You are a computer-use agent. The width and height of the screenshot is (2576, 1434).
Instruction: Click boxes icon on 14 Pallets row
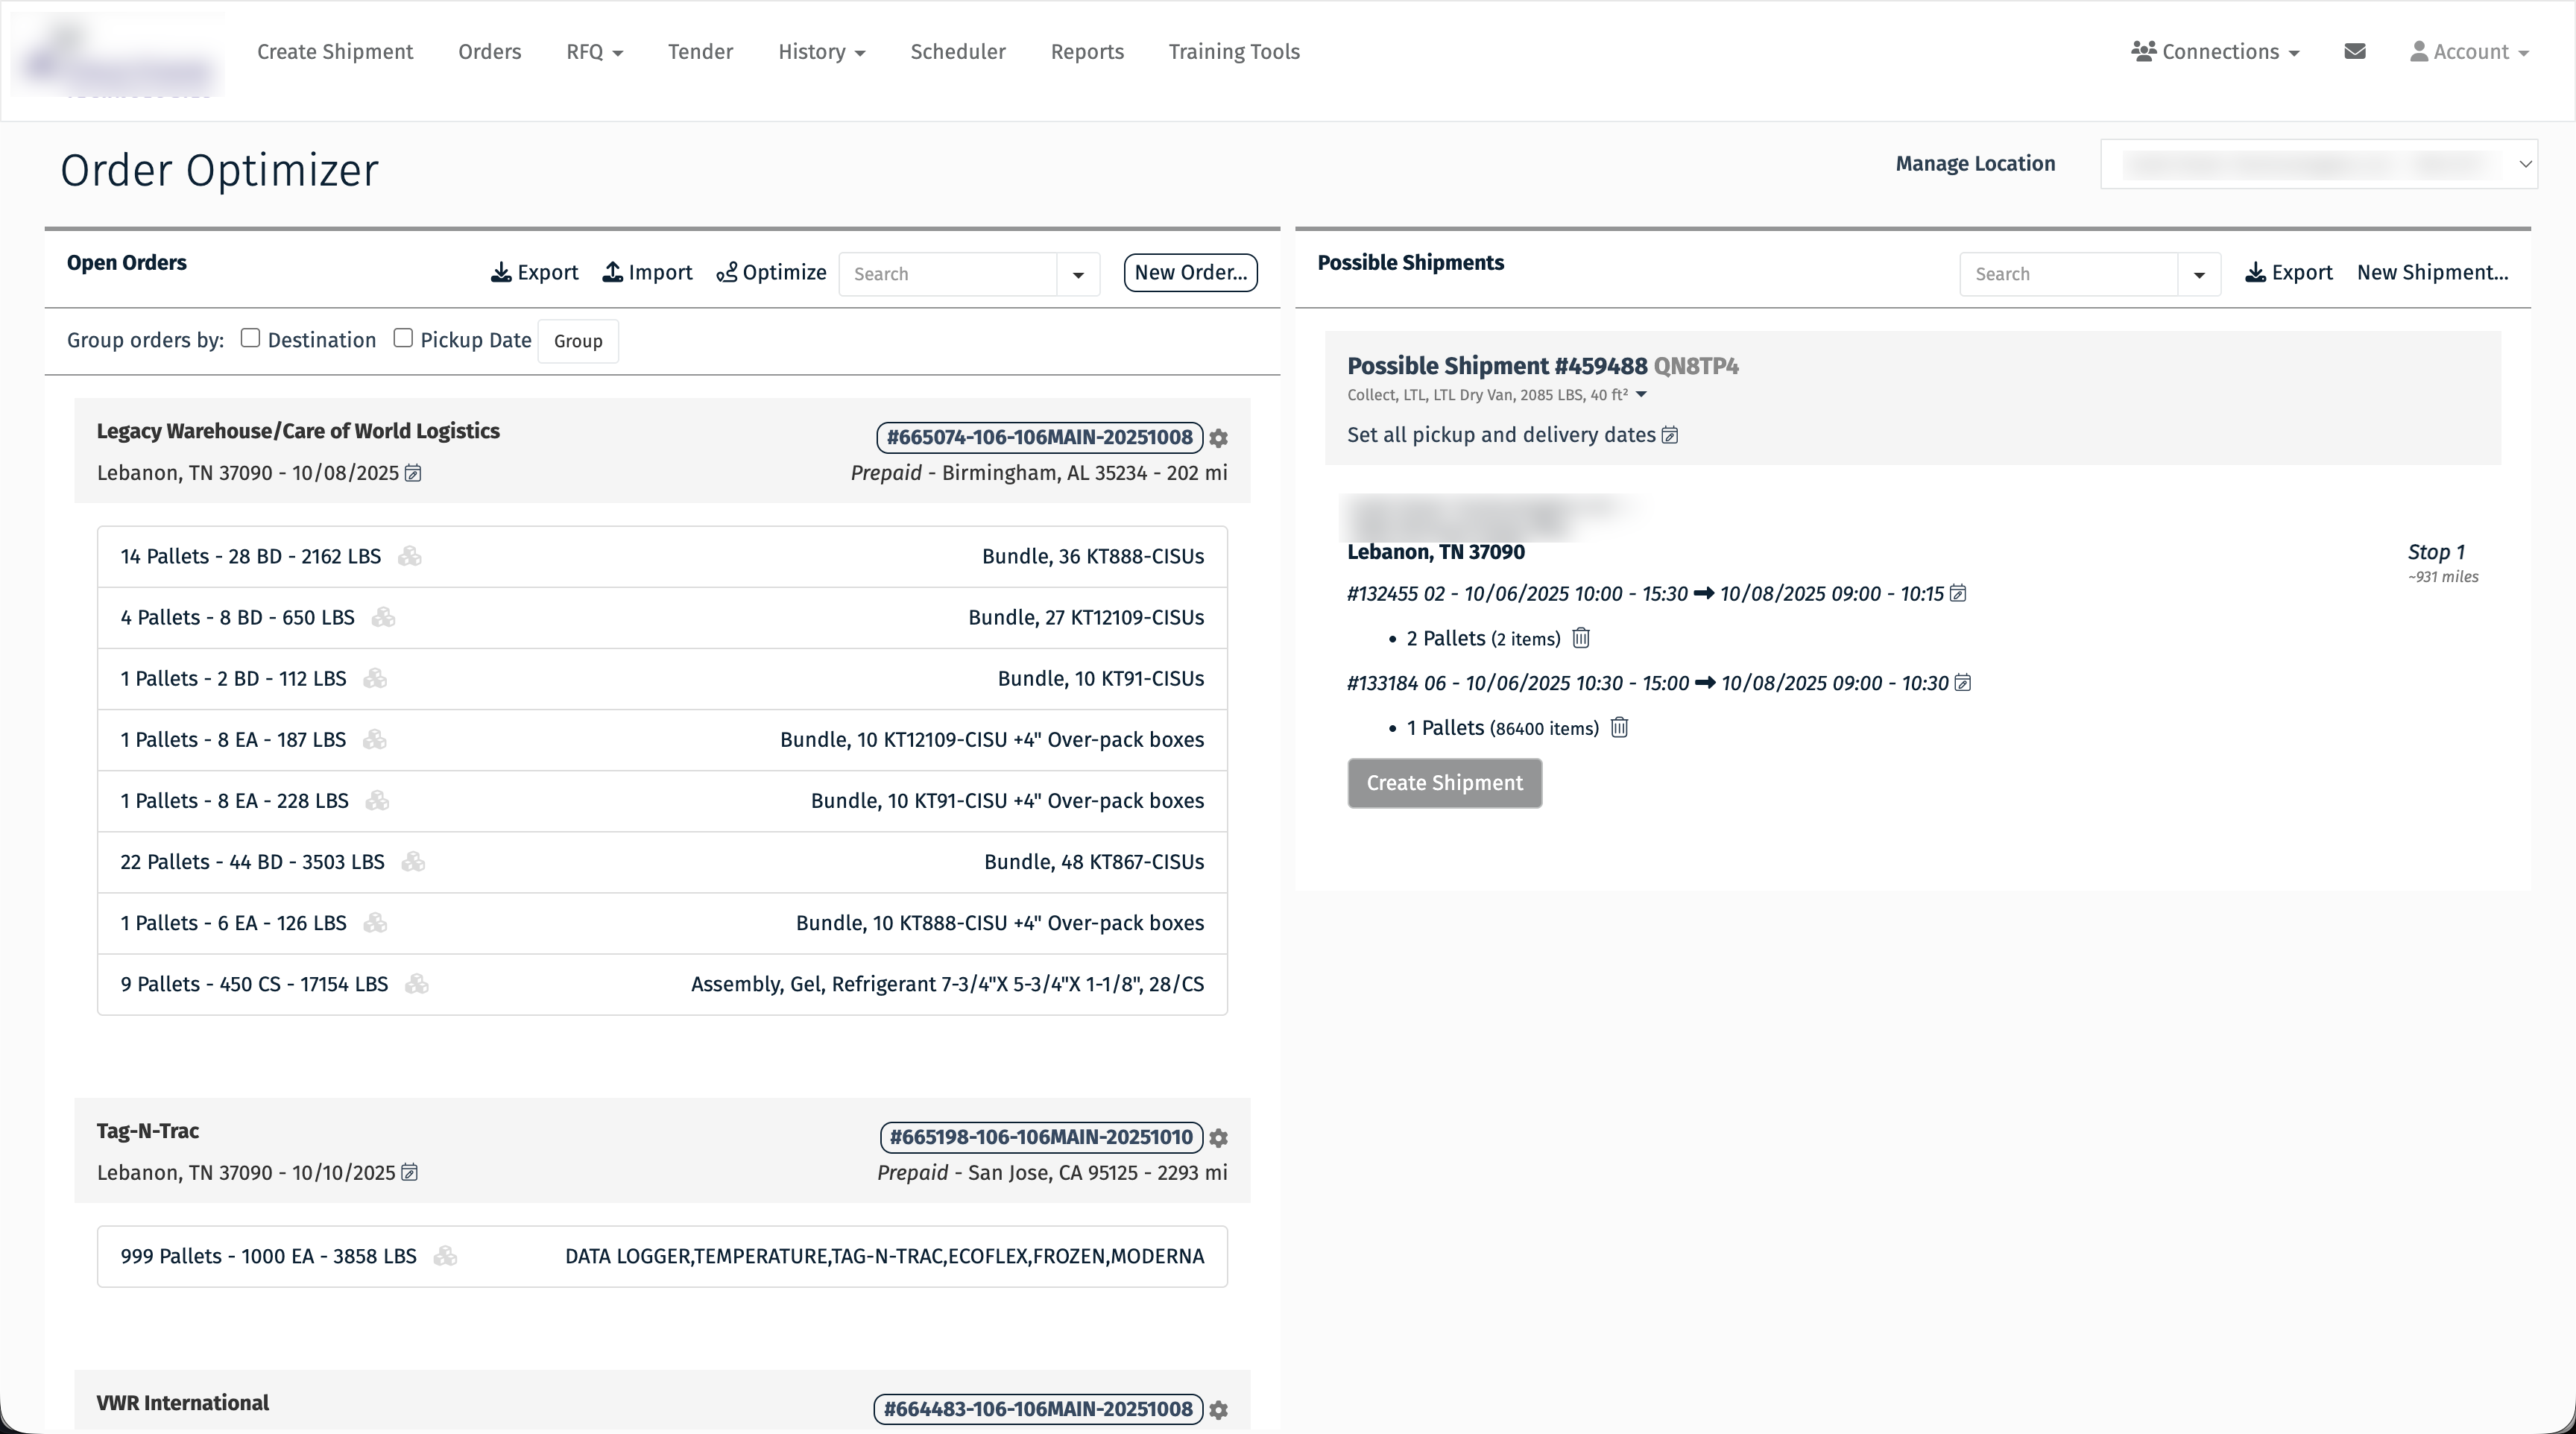pos(410,556)
